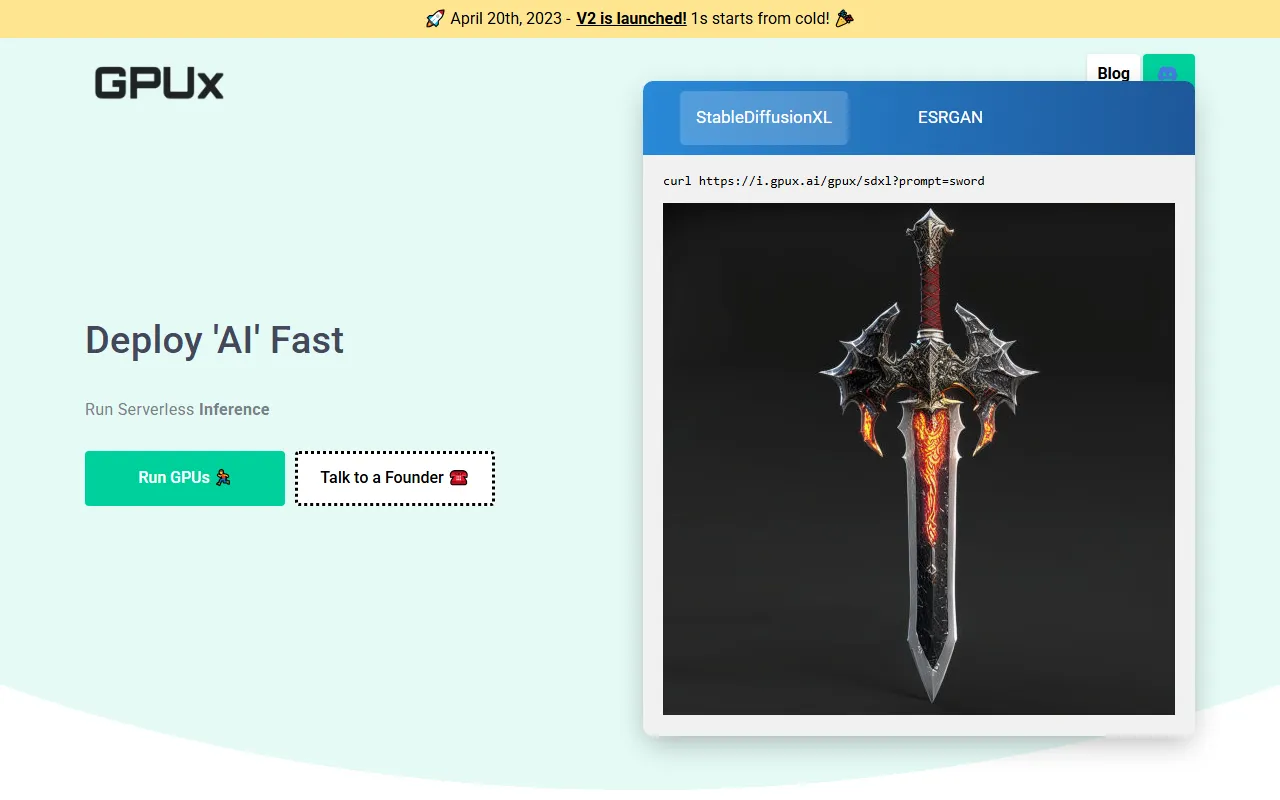Select the curl command text
This screenshot has height=800, width=1280.
pos(823,181)
